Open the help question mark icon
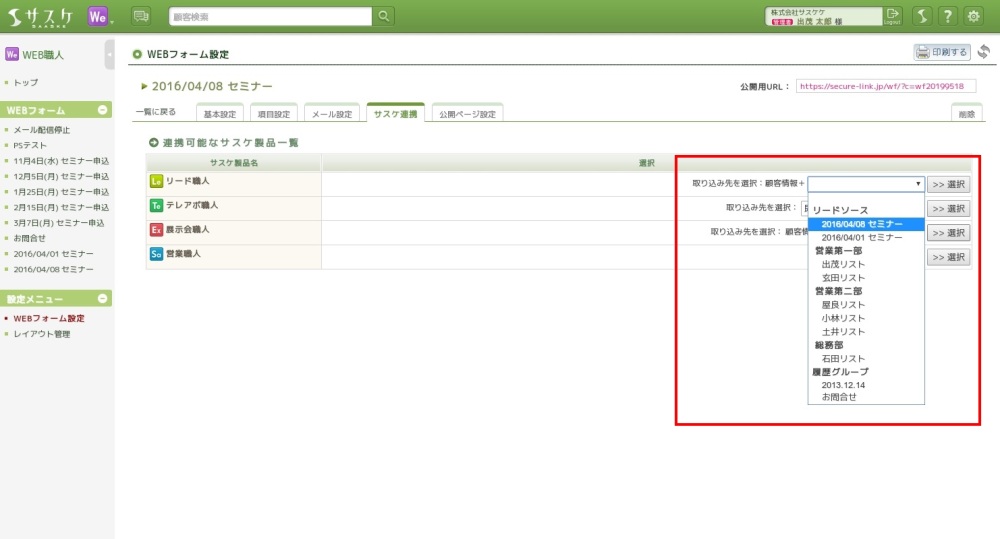Image resolution: width=1000 pixels, height=539 pixels. pyautogui.click(x=947, y=16)
